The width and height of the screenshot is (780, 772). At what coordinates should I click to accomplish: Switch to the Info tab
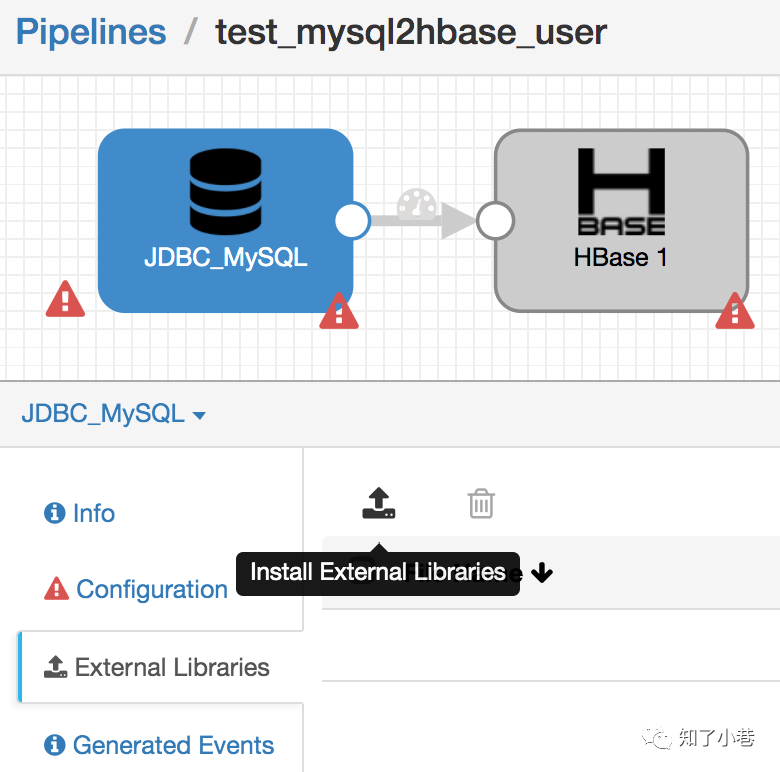93,513
